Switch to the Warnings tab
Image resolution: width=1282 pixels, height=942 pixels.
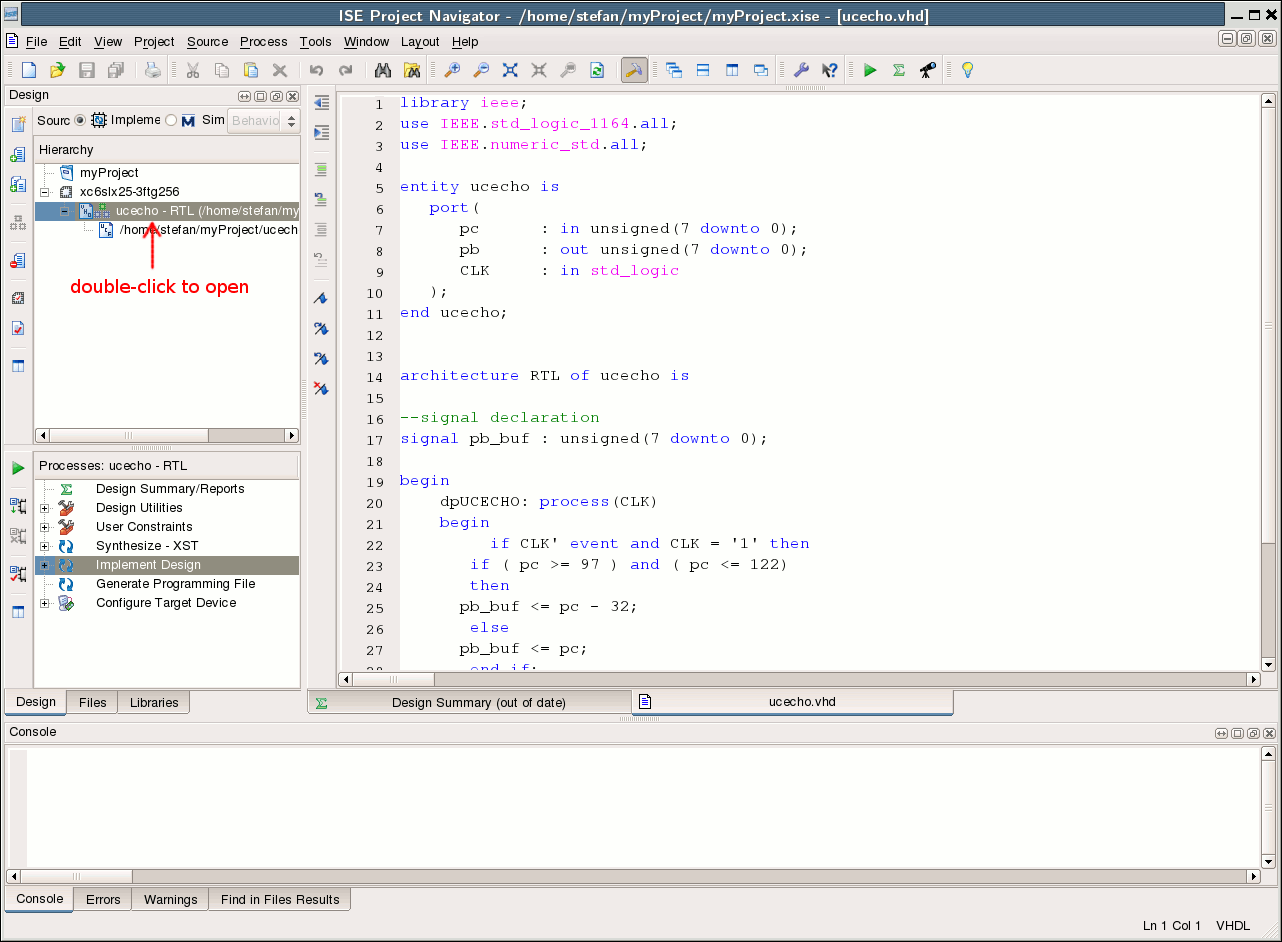(170, 899)
